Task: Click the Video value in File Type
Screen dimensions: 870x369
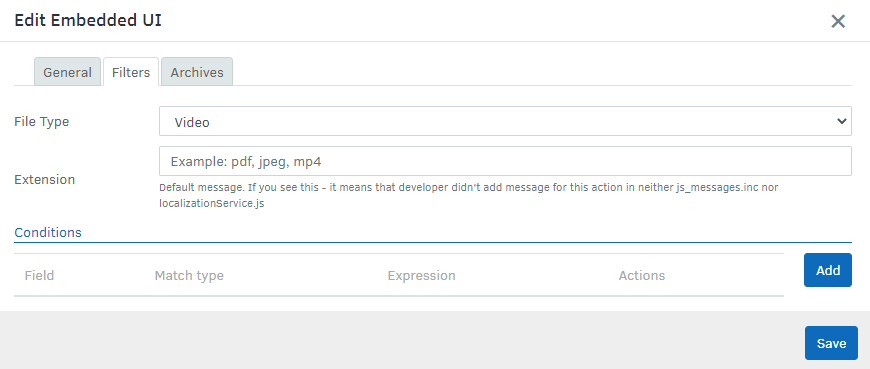Action: 192,122
